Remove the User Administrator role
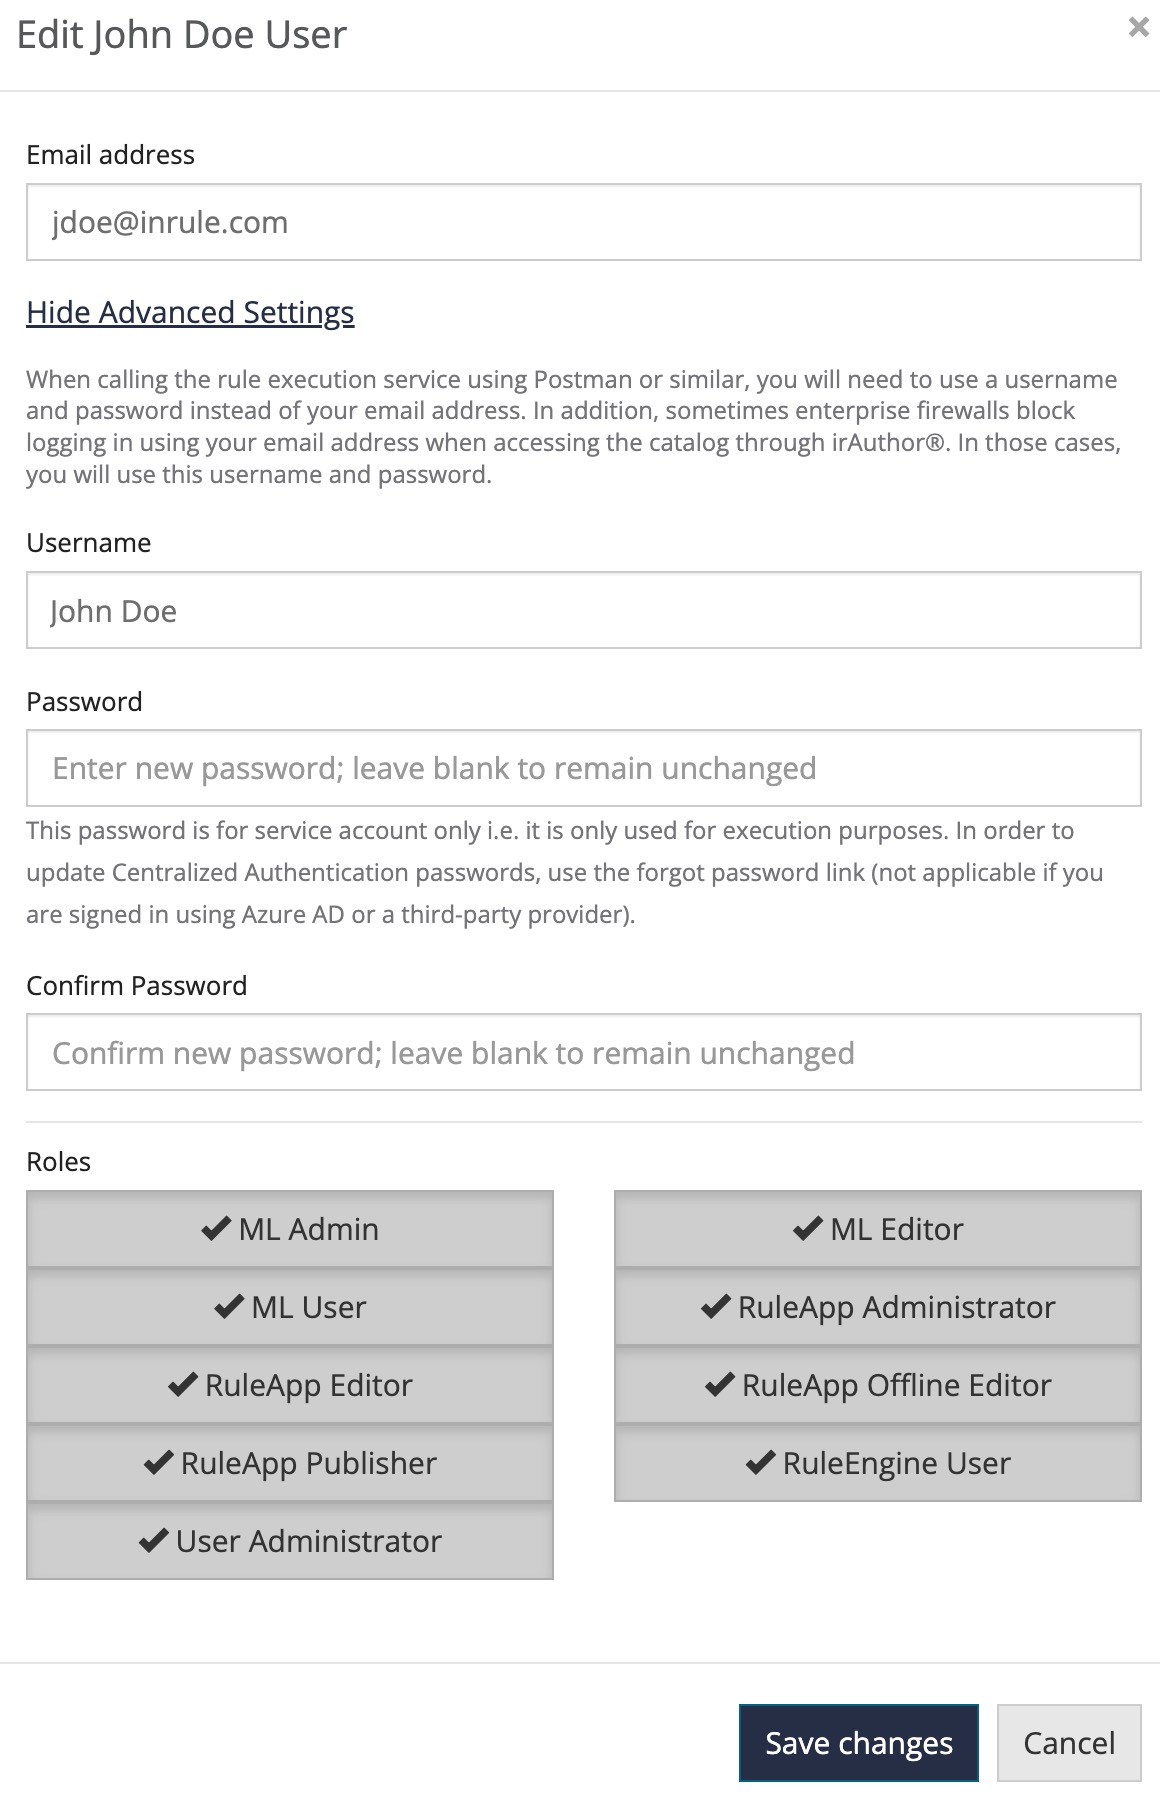1160x1816 pixels. (x=290, y=1541)
